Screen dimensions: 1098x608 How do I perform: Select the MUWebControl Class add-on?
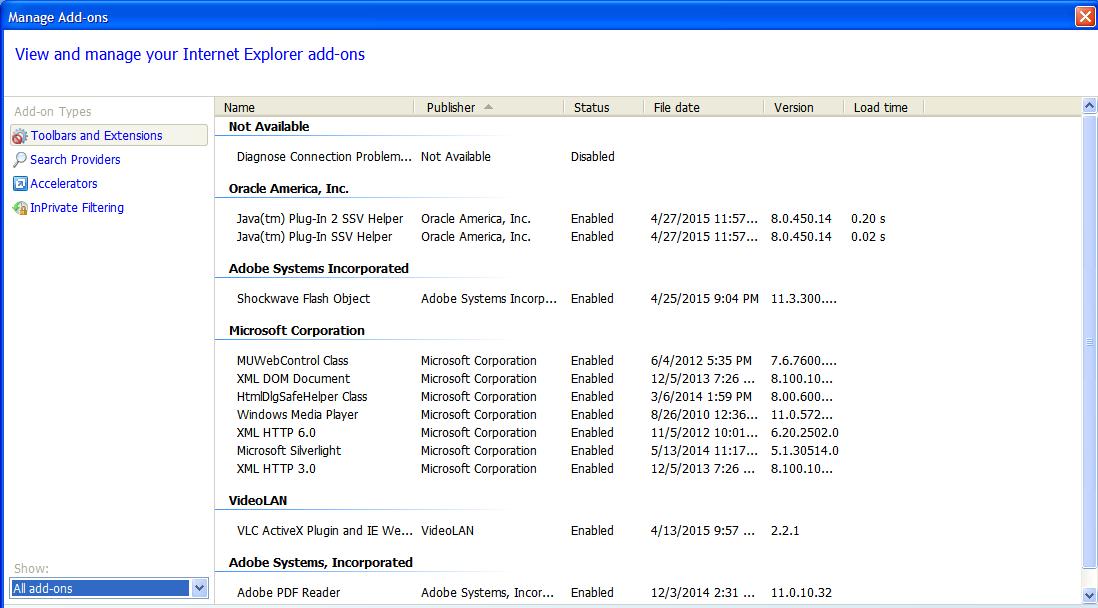click(x=293, y=361)
